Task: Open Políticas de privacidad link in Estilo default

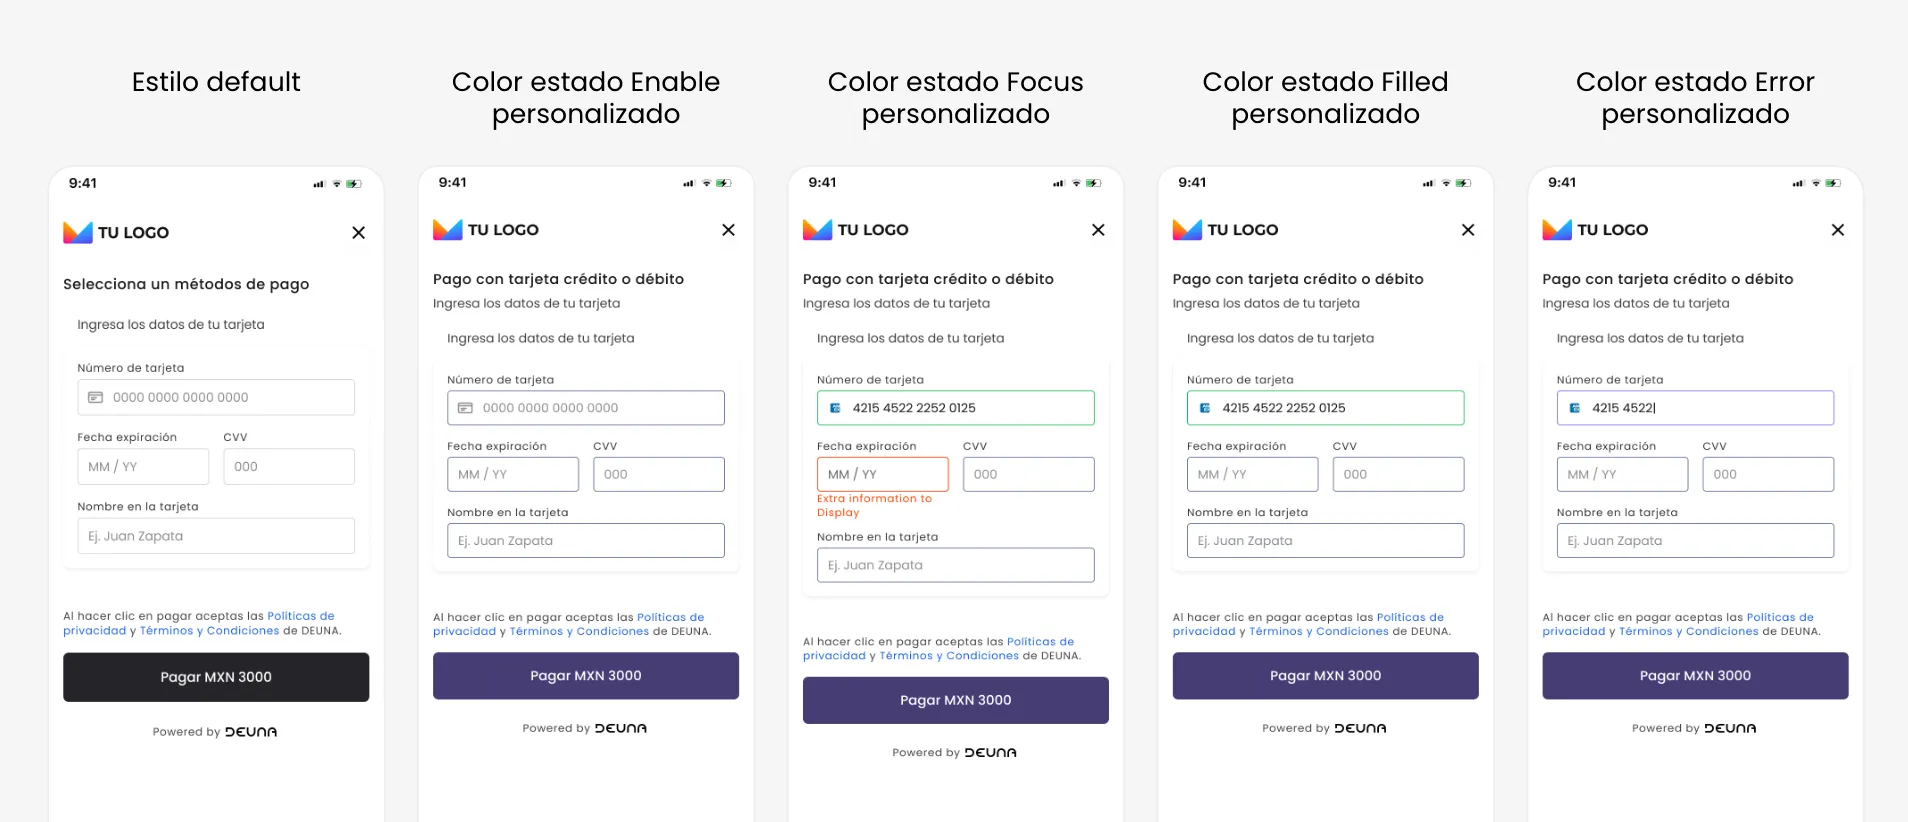Action: (199, 623)
